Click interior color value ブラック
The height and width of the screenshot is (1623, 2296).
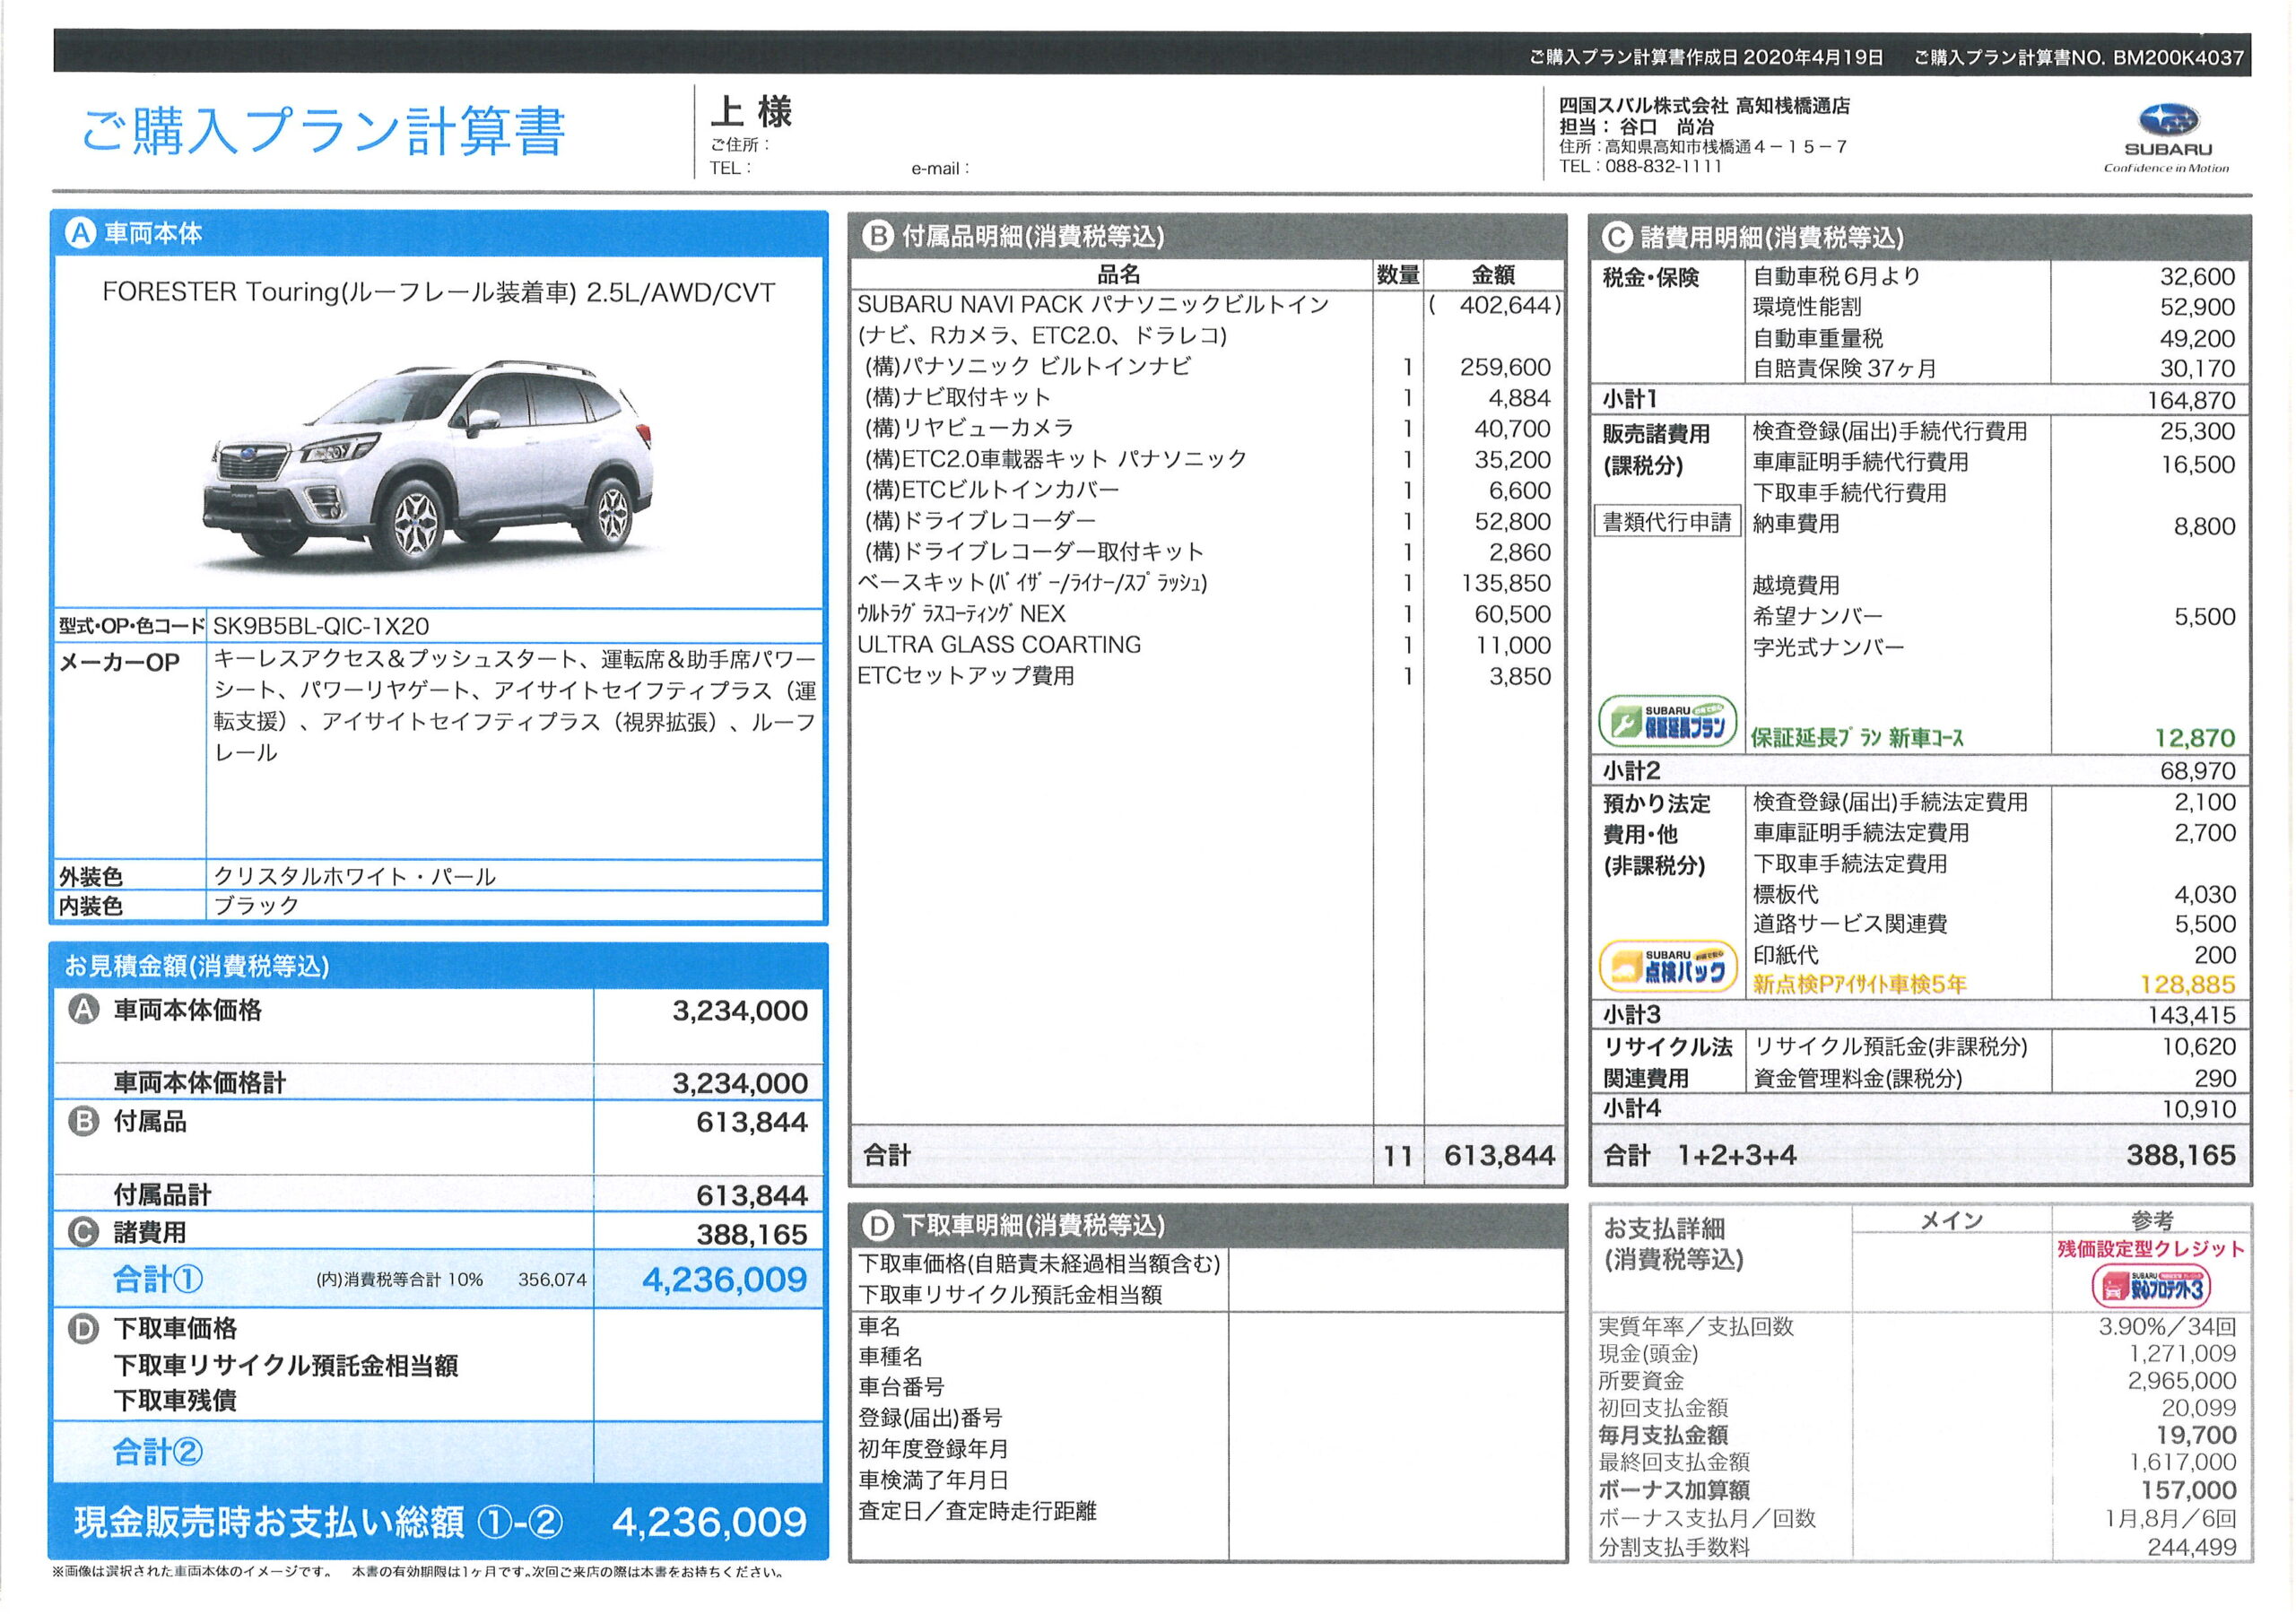pyautogui.click(x=256, y=905)
